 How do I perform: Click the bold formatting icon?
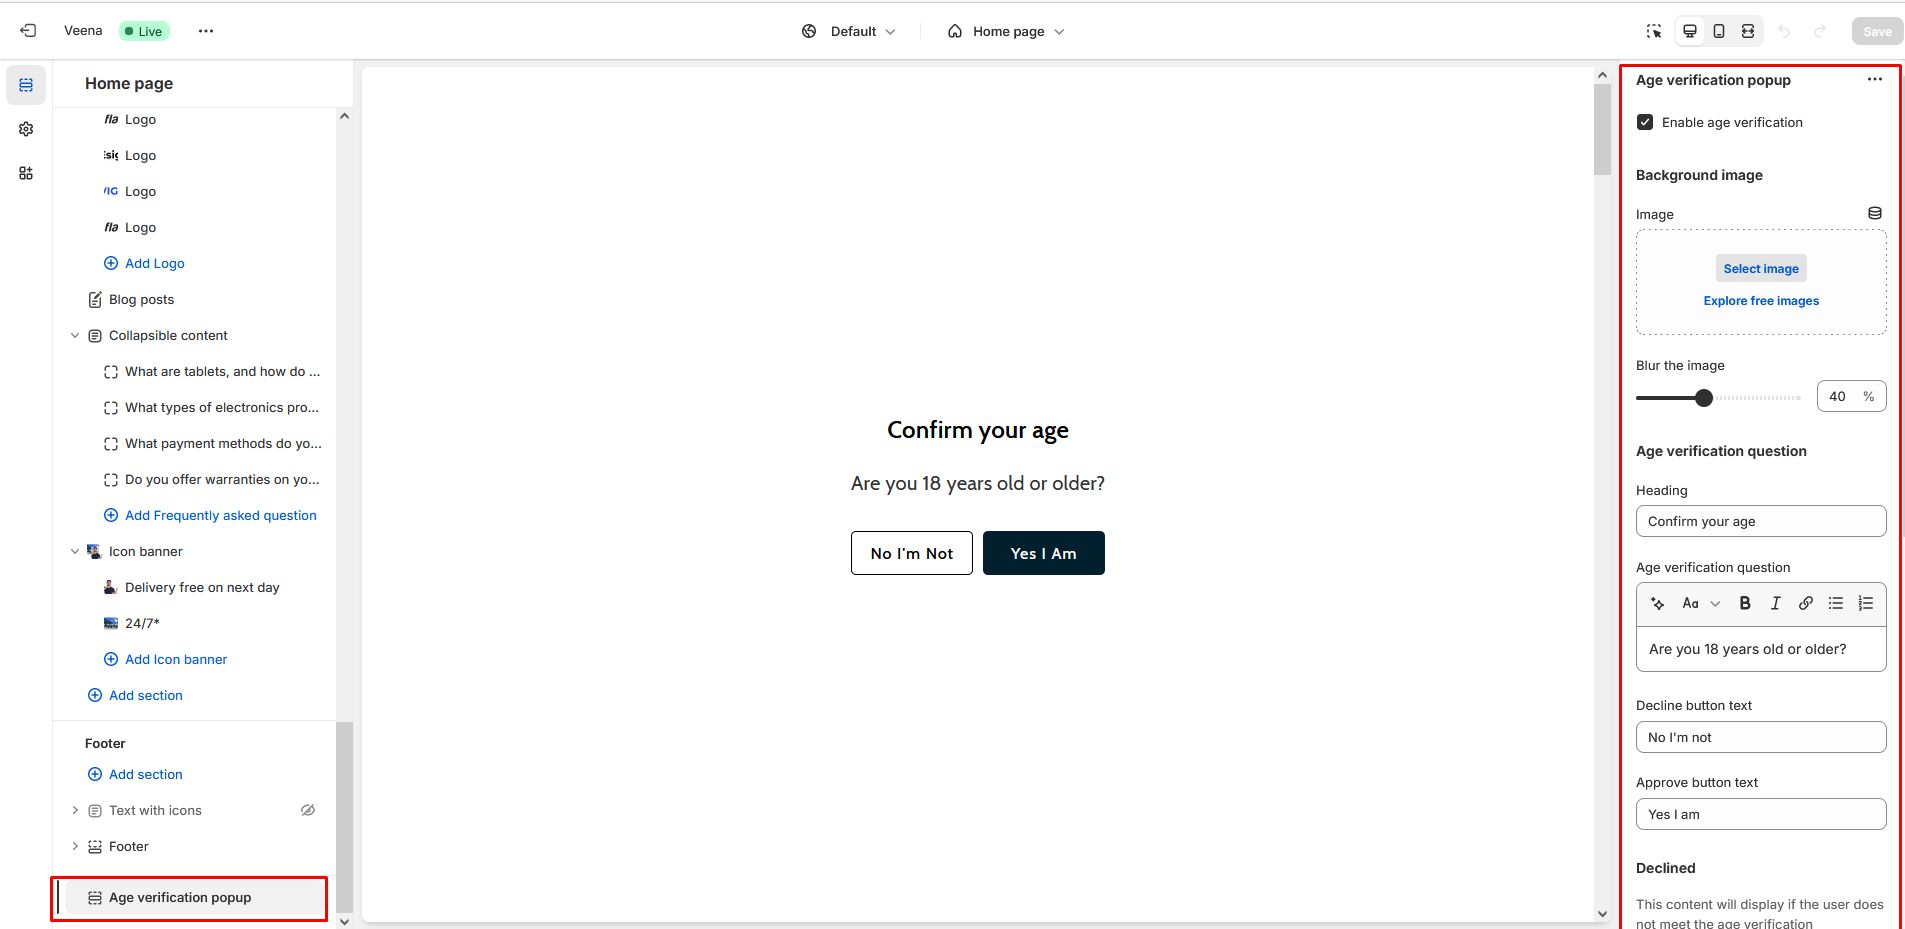[1745, 603]
